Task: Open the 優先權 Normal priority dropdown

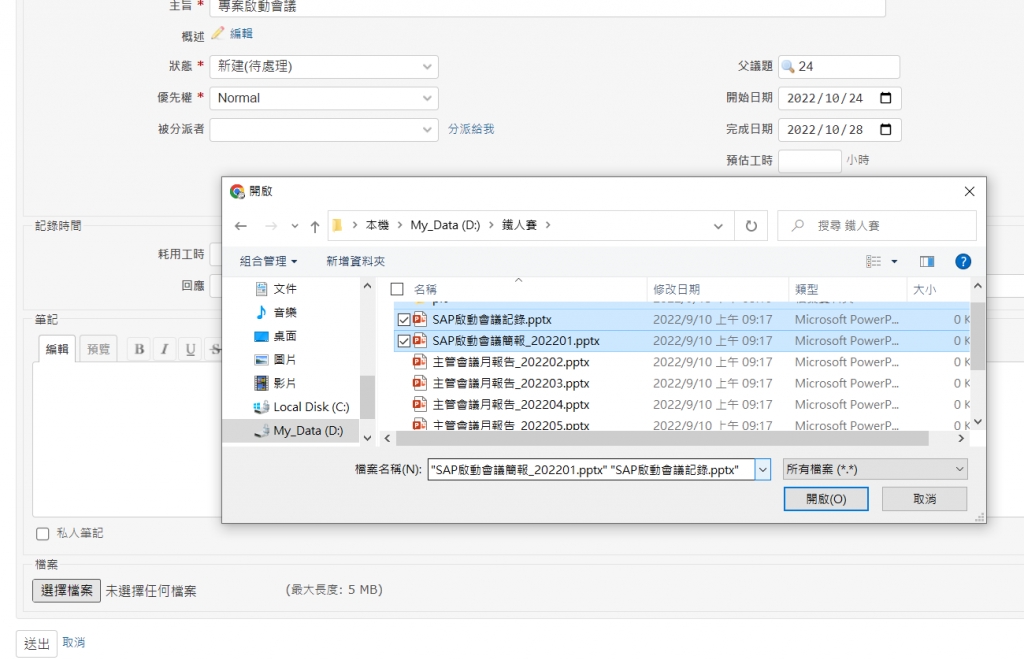Action: (323, 98)
